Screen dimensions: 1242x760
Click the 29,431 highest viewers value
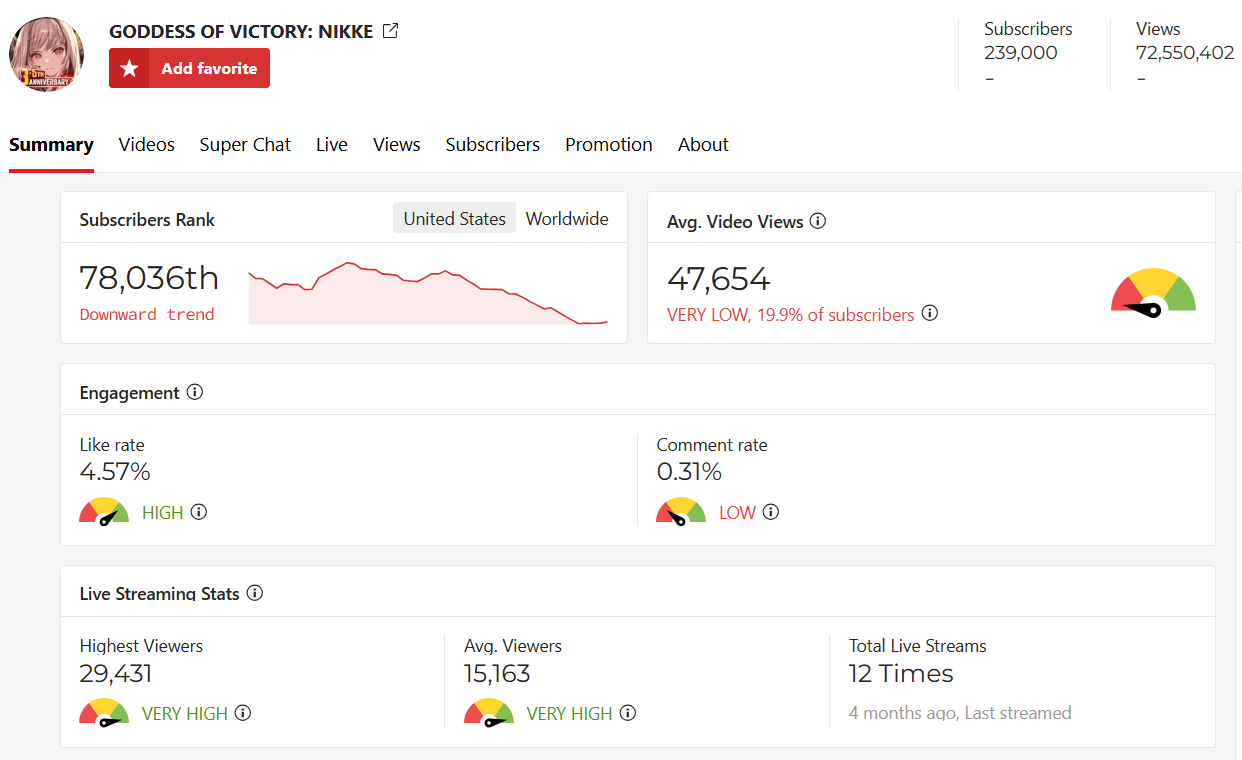[116, 673]
